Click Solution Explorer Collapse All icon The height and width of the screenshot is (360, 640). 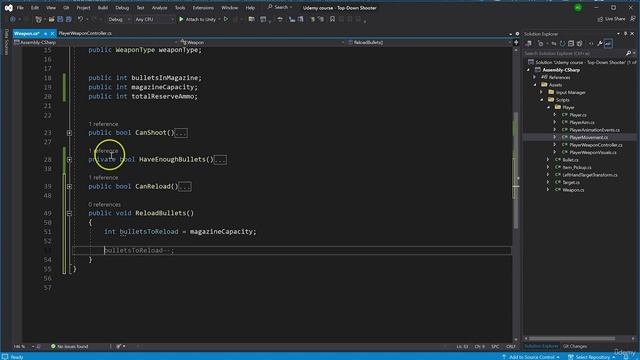[x=571, y=44]
